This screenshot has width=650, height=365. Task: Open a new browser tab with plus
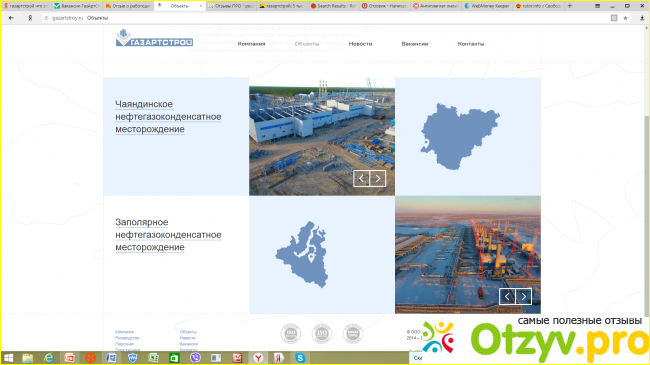click(x=570, y=6)
